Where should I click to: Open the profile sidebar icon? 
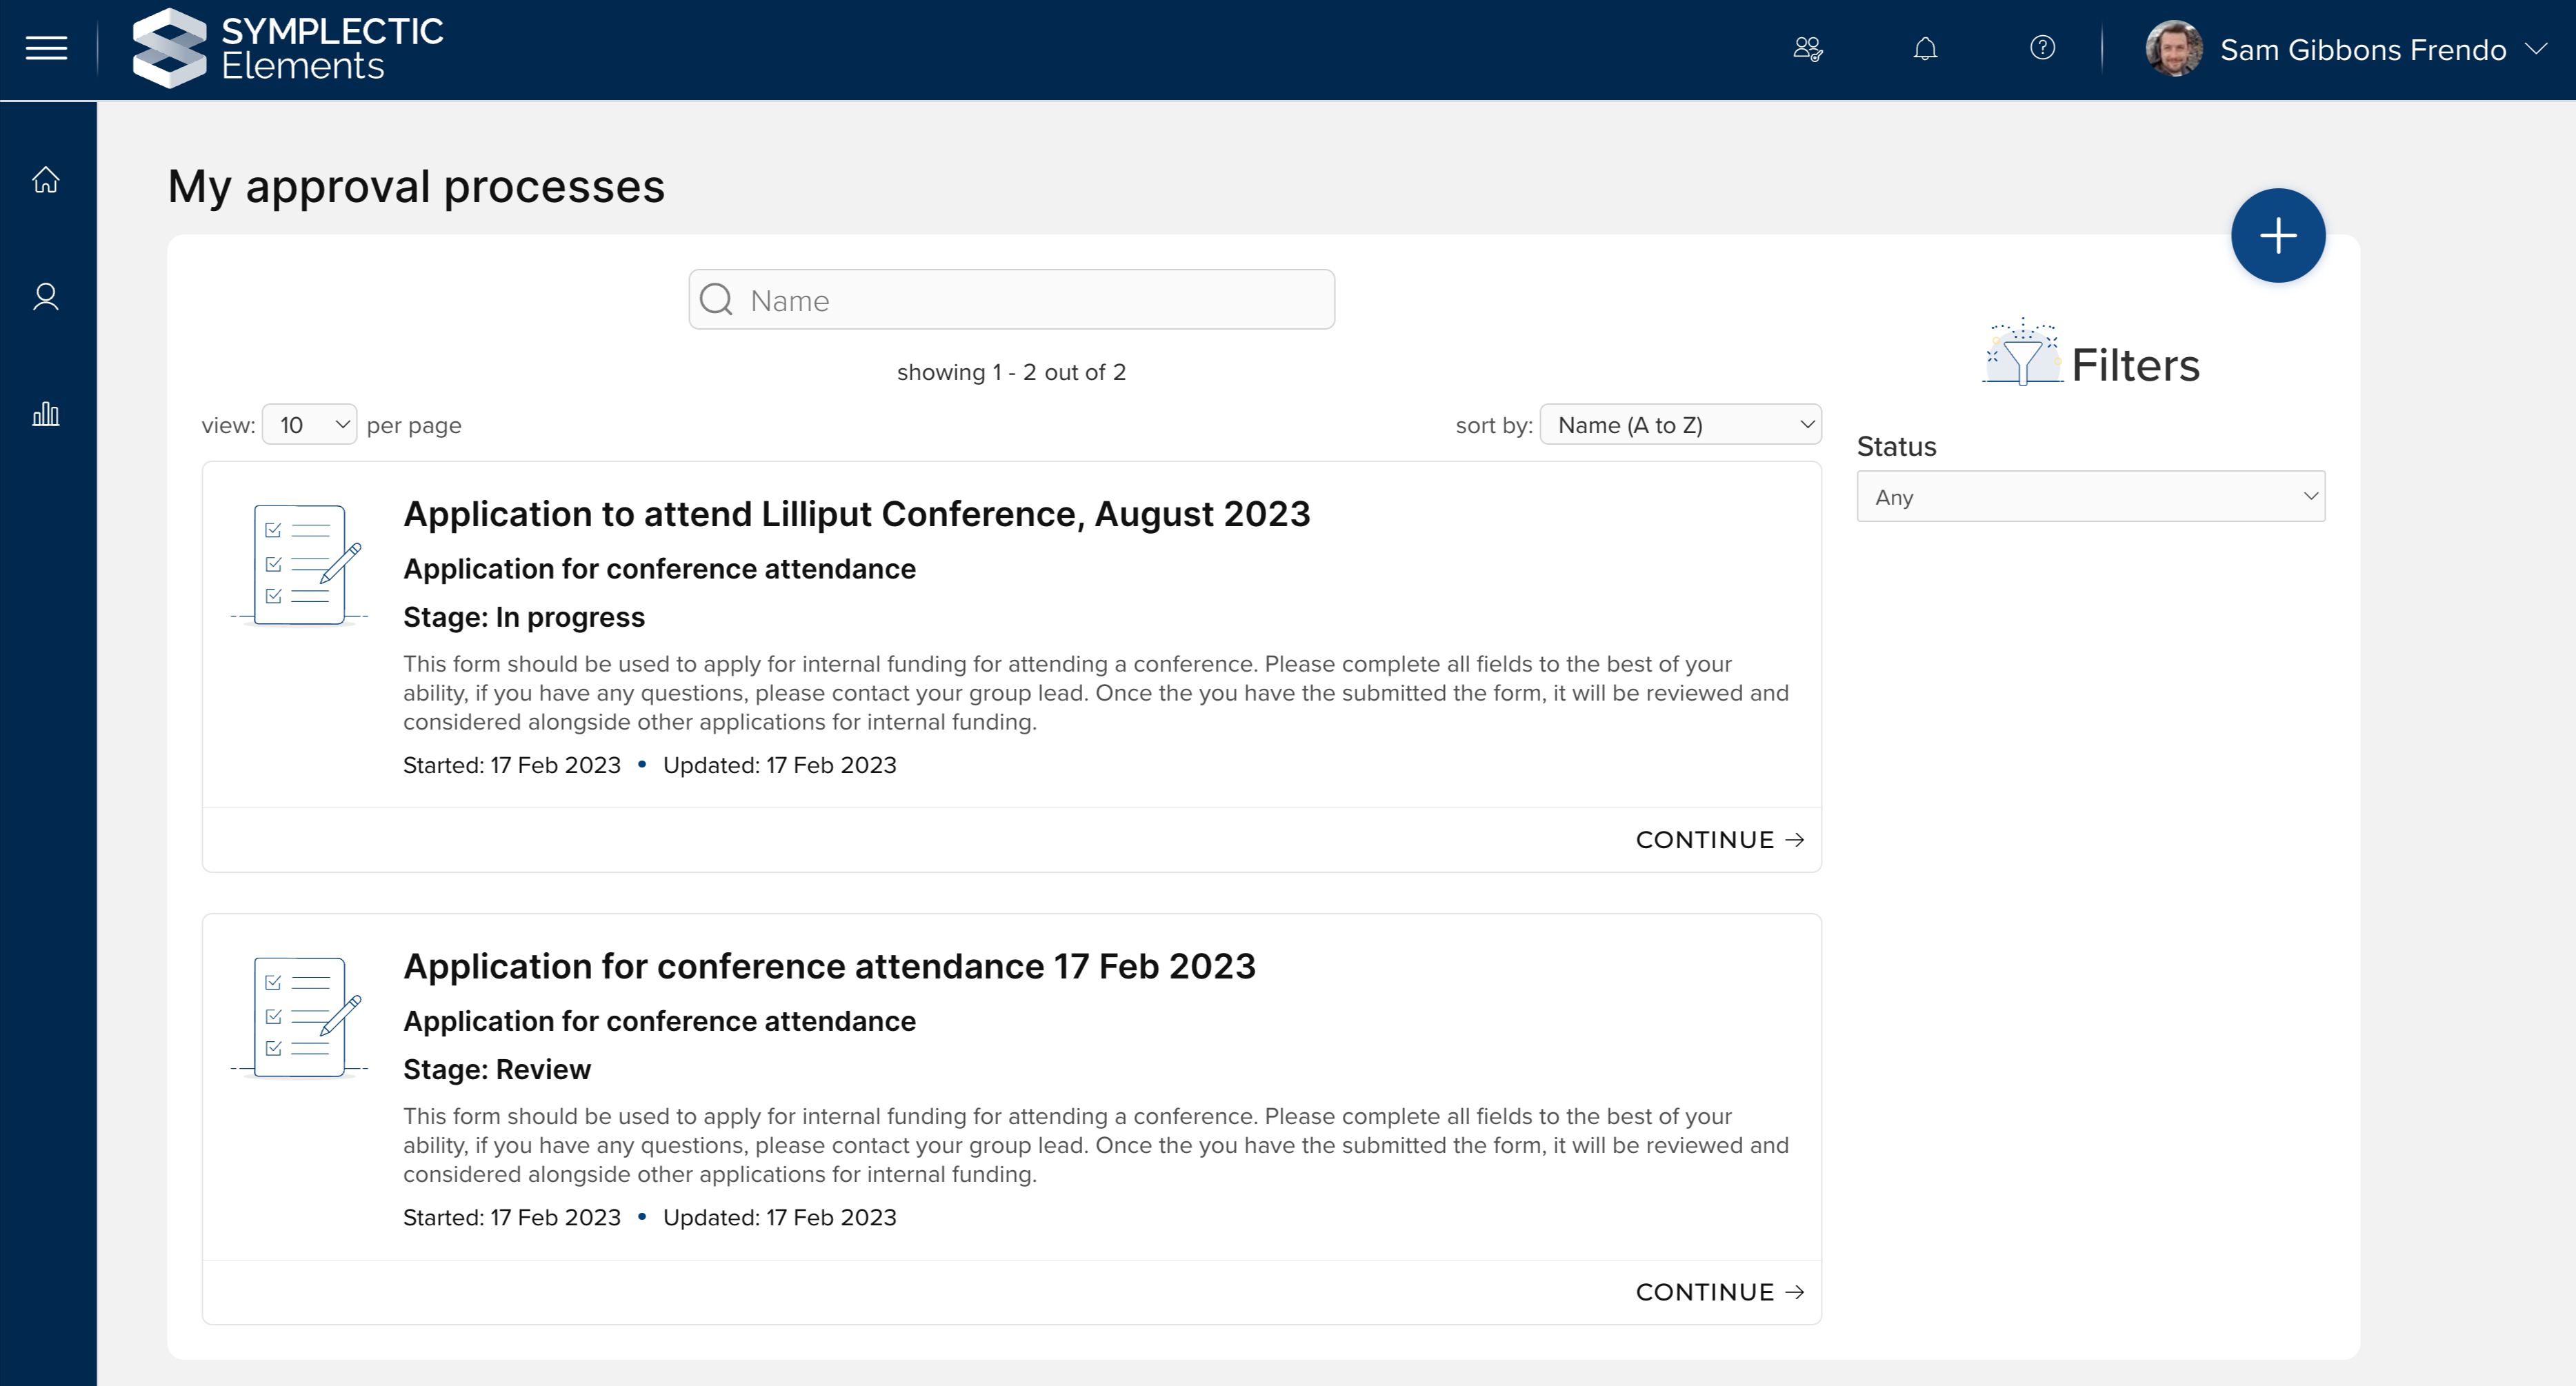coord(46,297)
